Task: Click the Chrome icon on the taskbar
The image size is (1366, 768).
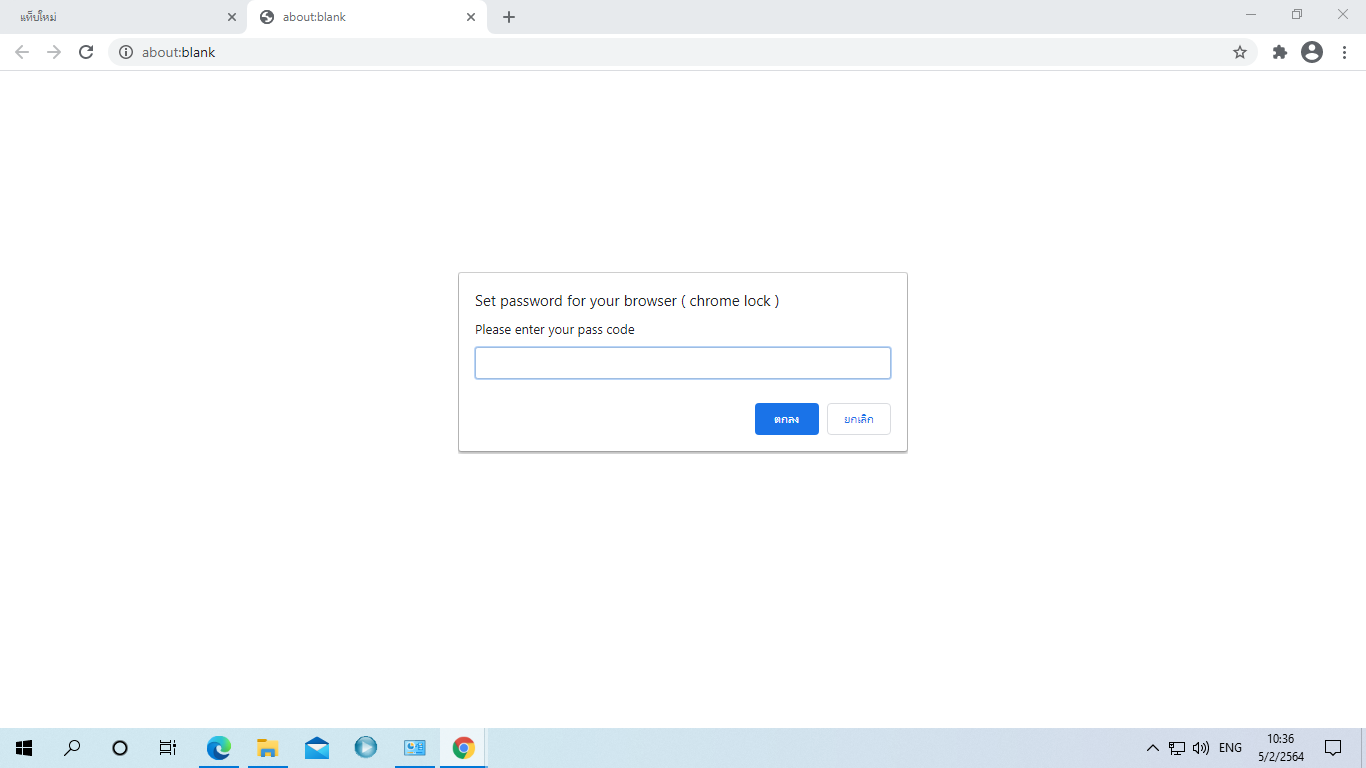Action: coord(463,747)
